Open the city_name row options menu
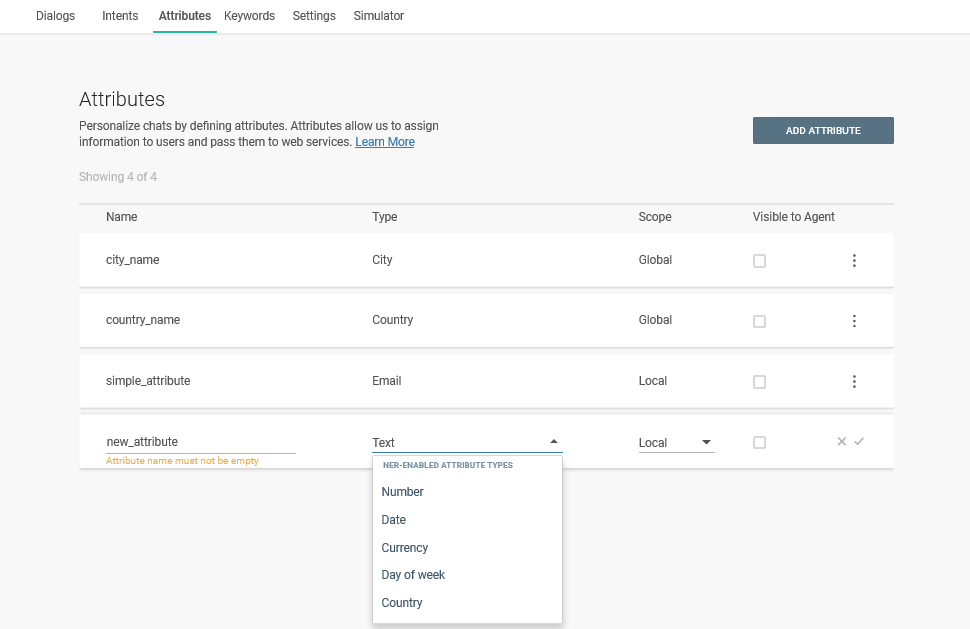 [854, 261]
